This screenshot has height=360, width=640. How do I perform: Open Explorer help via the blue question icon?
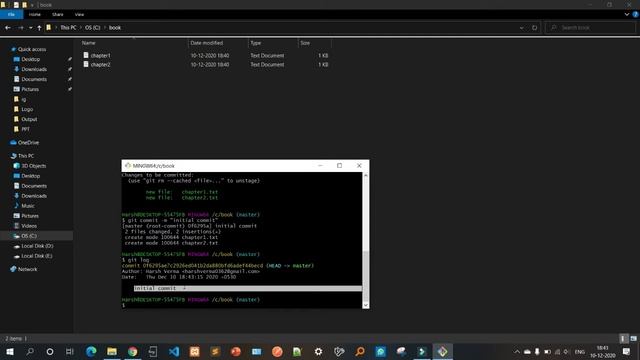pyautogui.click(x=636, y=14)
